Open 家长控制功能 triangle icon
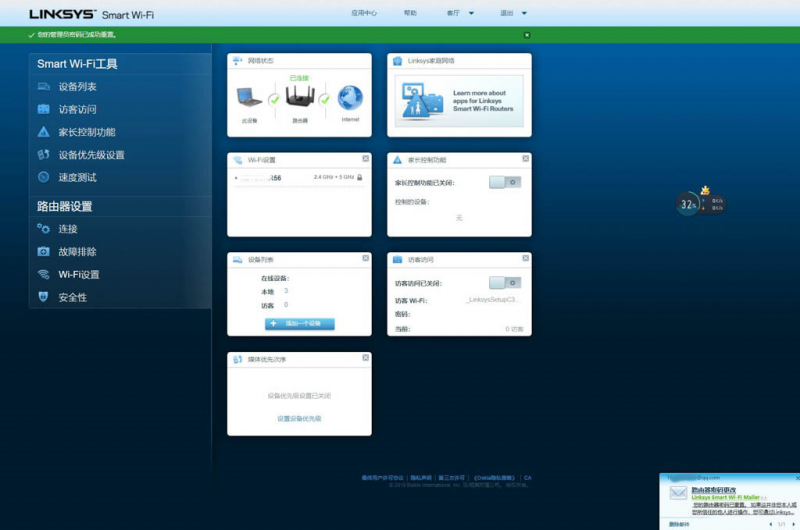The image size is (800, 530). coord(43,132)
